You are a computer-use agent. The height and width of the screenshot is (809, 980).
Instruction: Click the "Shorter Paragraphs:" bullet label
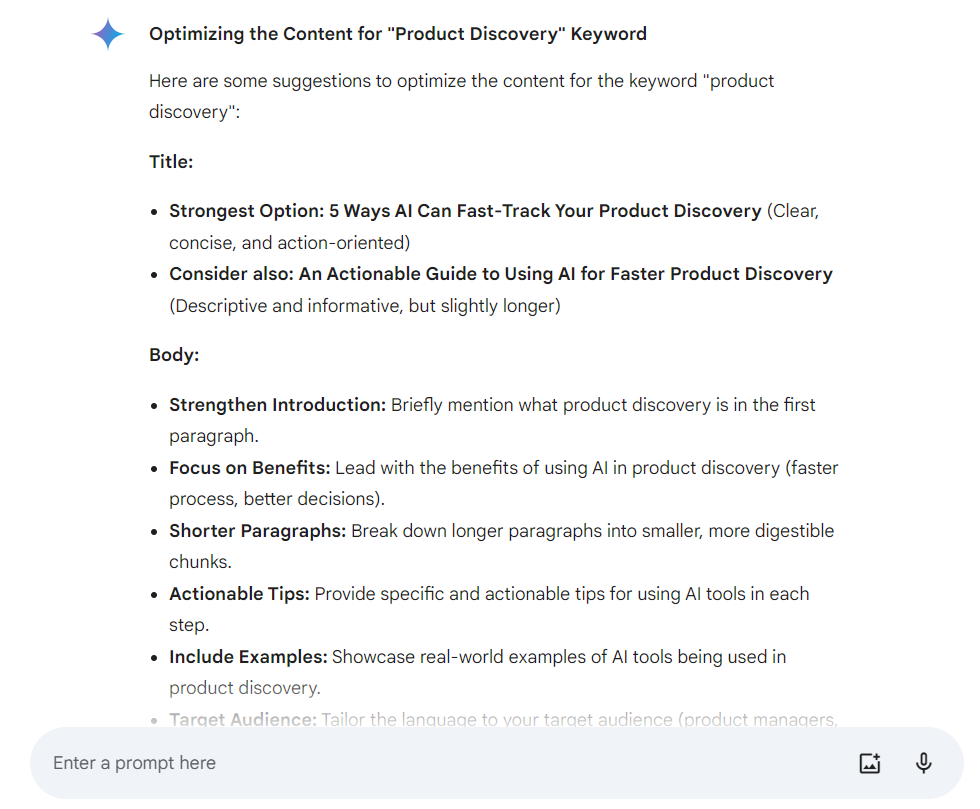[257, 531]
